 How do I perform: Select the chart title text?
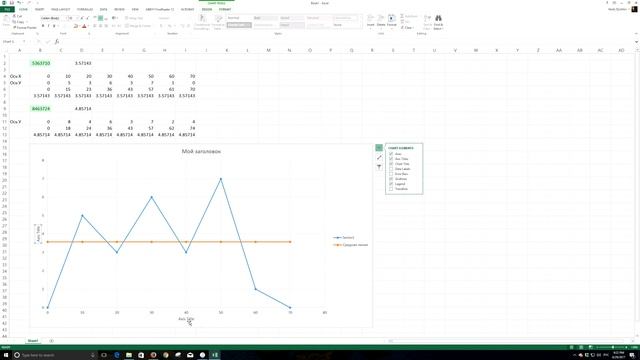click(201, 151)
